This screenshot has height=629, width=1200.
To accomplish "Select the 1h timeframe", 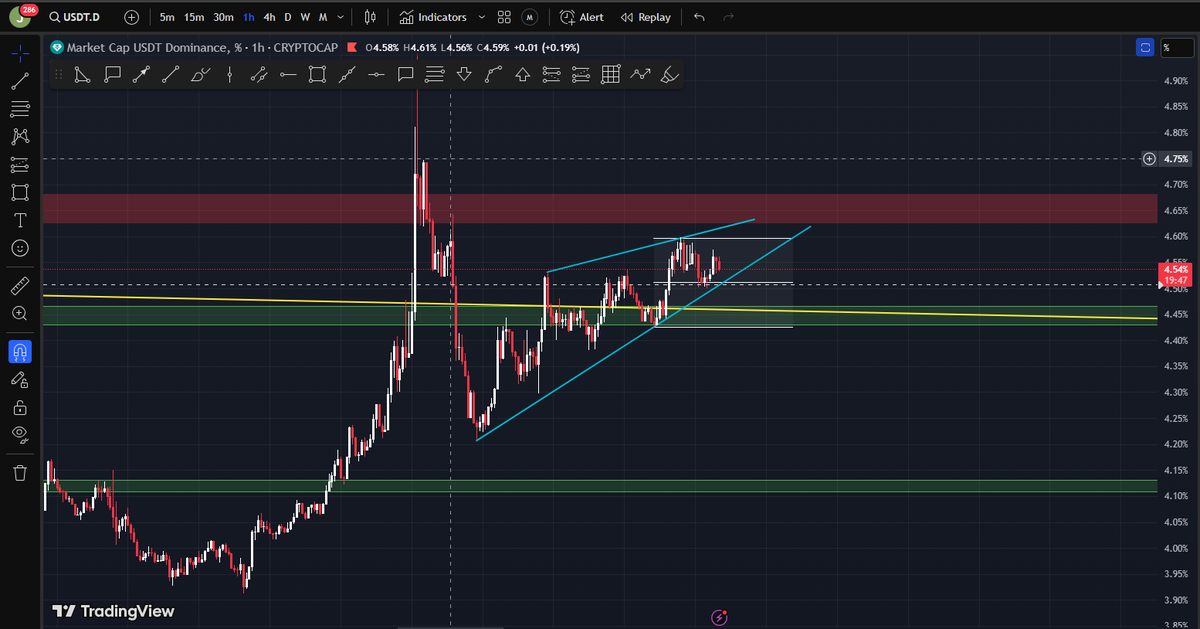I will [x=249, y=17].
